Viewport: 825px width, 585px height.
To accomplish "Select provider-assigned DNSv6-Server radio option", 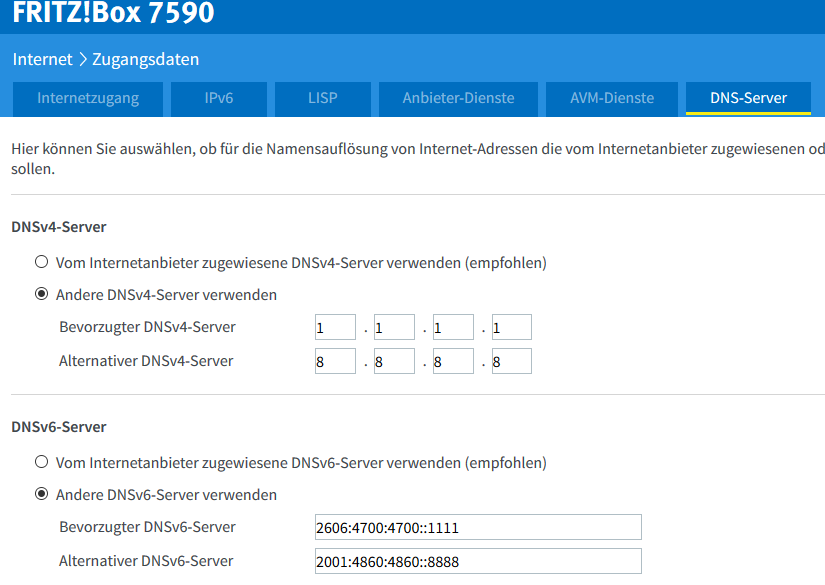I will click(x=42, y=462).
